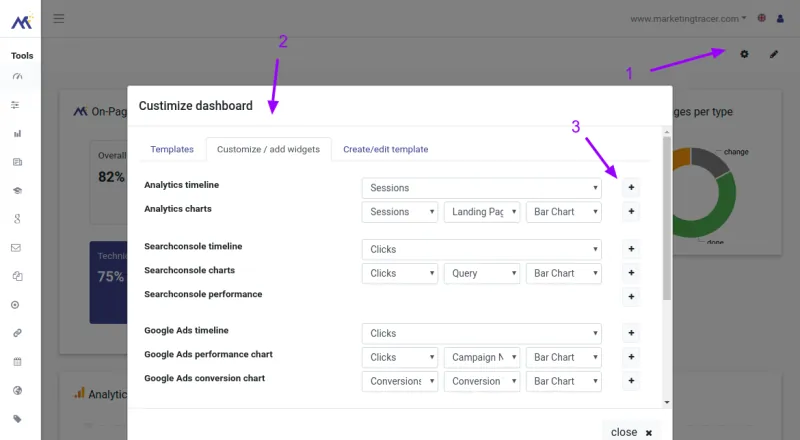The height and width of the screenshot is (440, 800).
Task: Open Searchconsole charts Clicks dropdown
Action: point(400,273)
